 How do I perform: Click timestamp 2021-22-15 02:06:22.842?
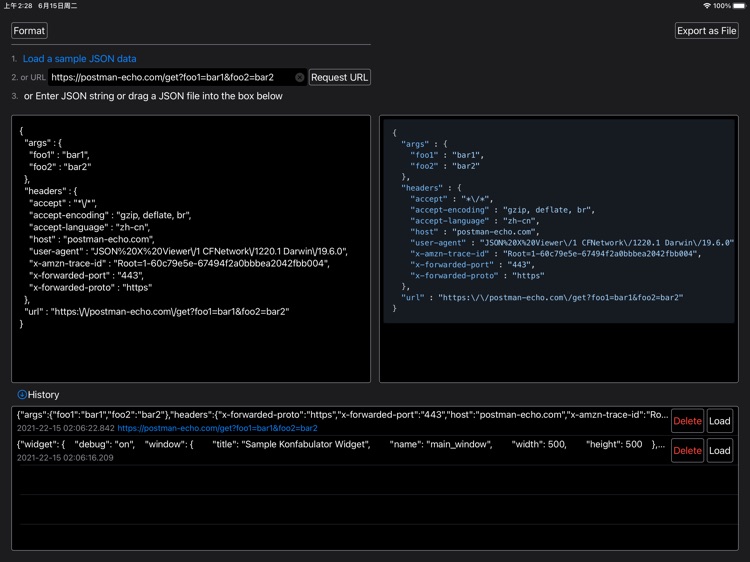[x=66, y=428]
